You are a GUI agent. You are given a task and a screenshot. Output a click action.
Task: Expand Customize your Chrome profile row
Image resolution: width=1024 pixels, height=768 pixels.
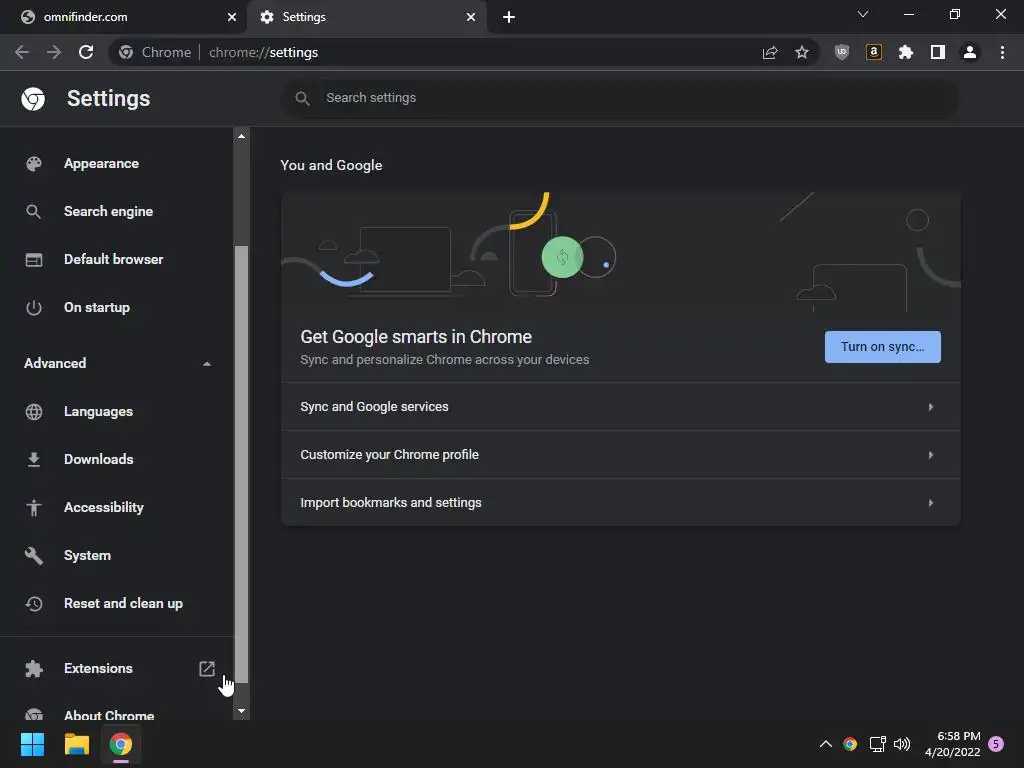pos(620,455)
